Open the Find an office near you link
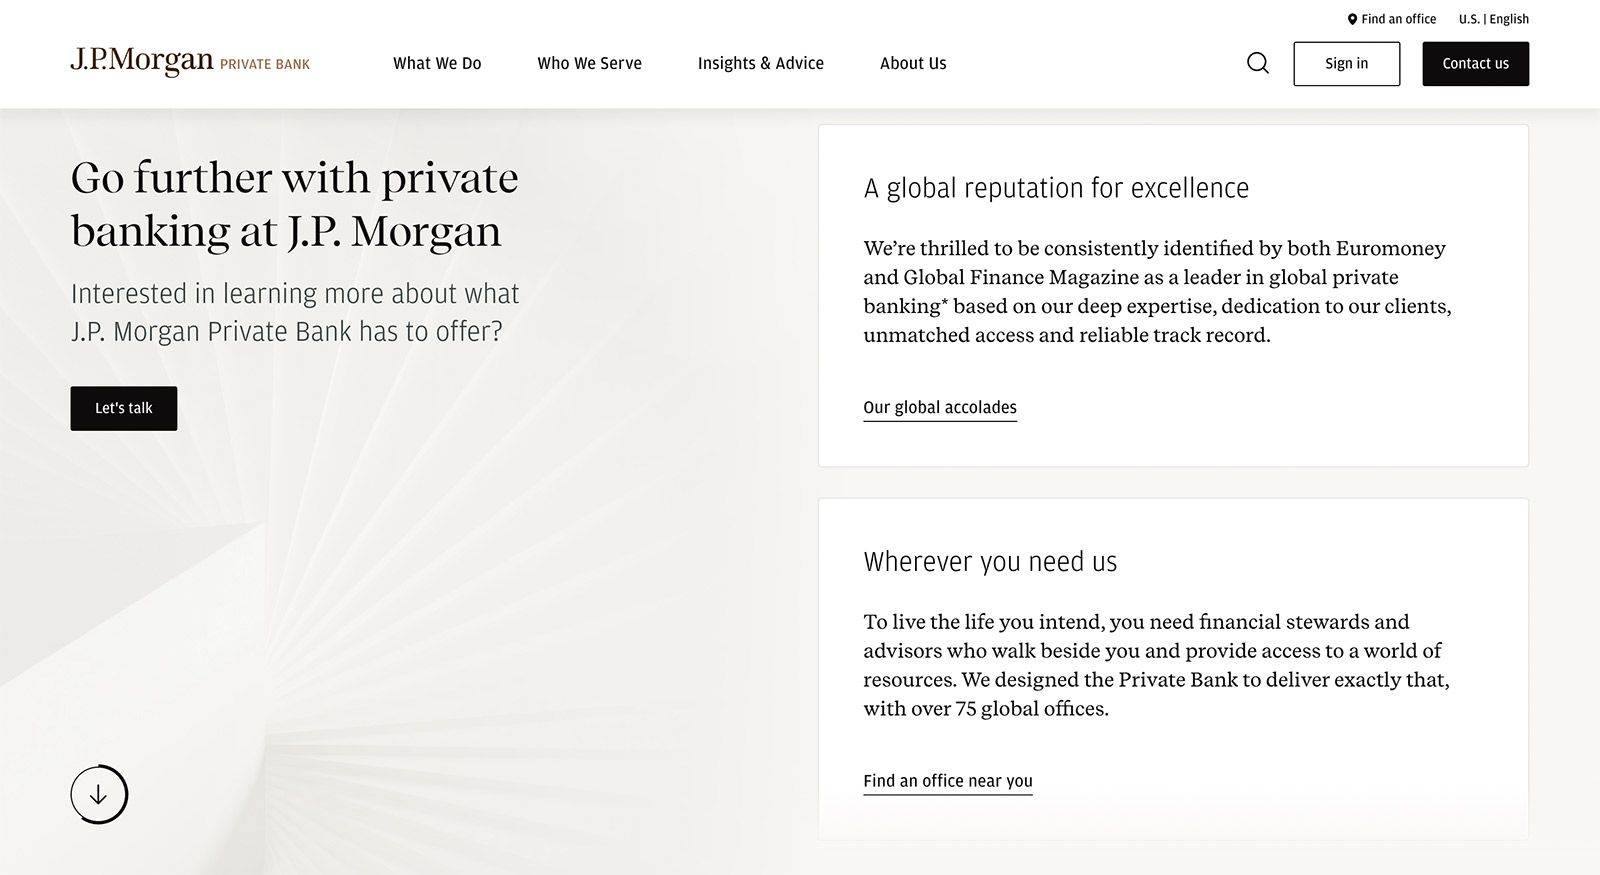The height and width of the screenshot is (875, 1600). (948, 781)
